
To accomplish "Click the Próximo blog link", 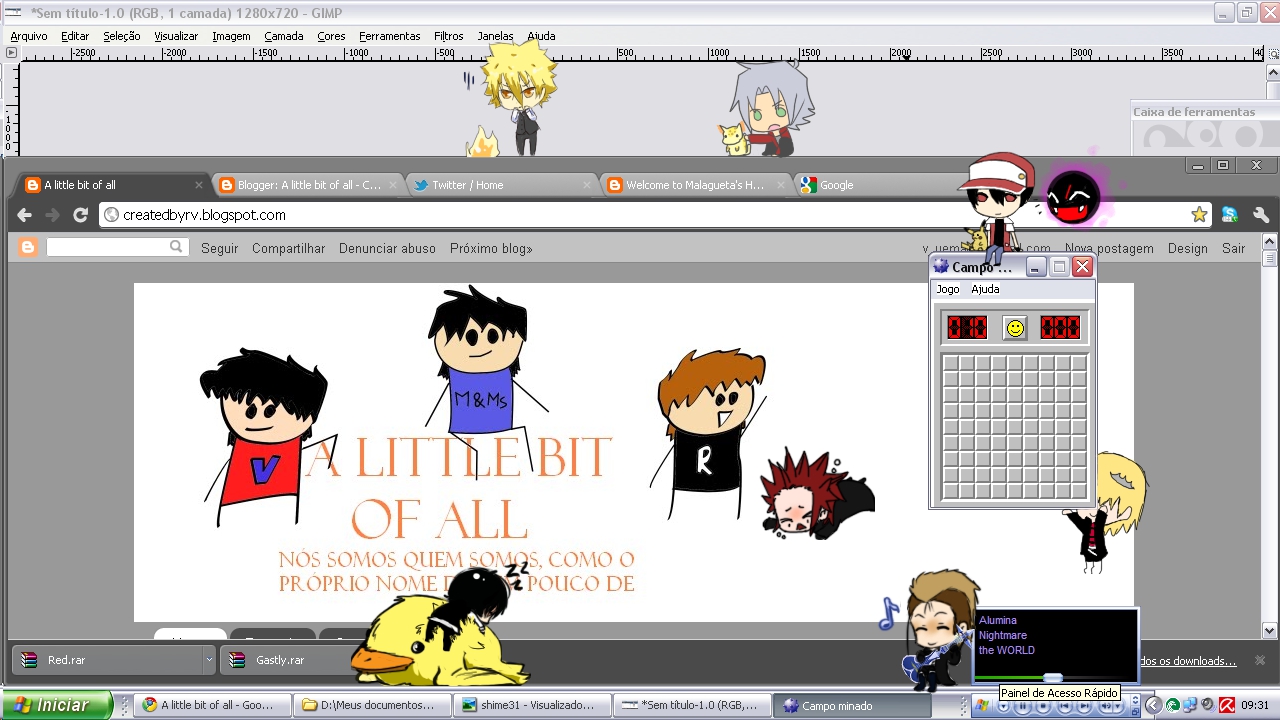I will pyautogui.click(x=490, y=248).
